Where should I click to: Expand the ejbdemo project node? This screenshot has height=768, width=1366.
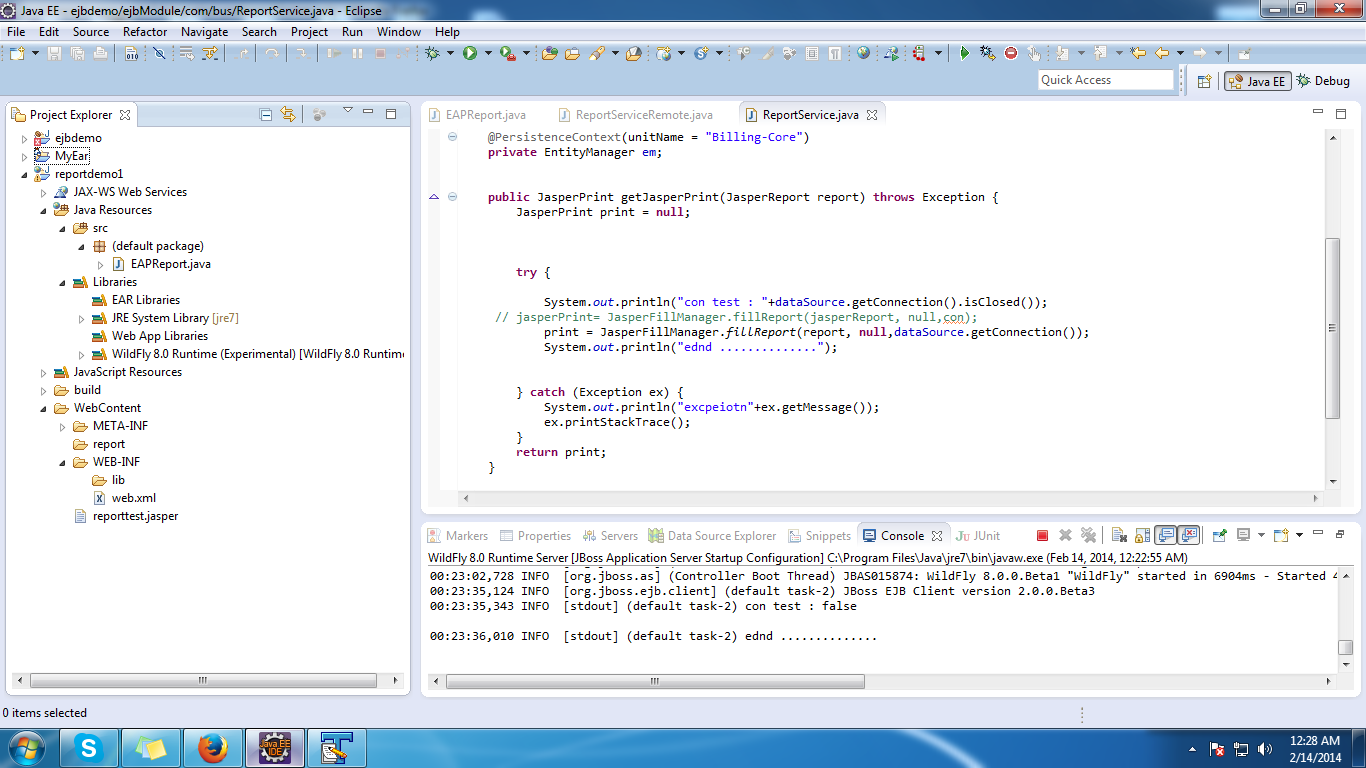(x=25, y=138)
